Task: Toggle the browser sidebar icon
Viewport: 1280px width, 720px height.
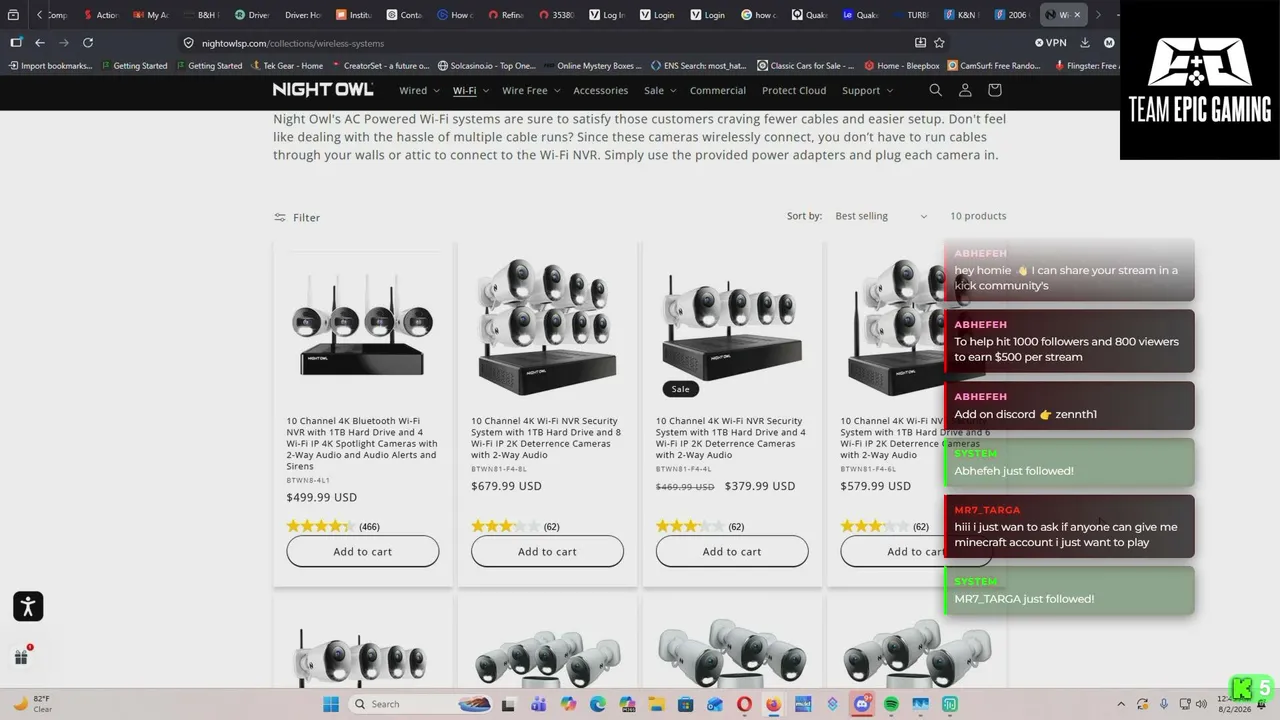Action: [16, 43]
